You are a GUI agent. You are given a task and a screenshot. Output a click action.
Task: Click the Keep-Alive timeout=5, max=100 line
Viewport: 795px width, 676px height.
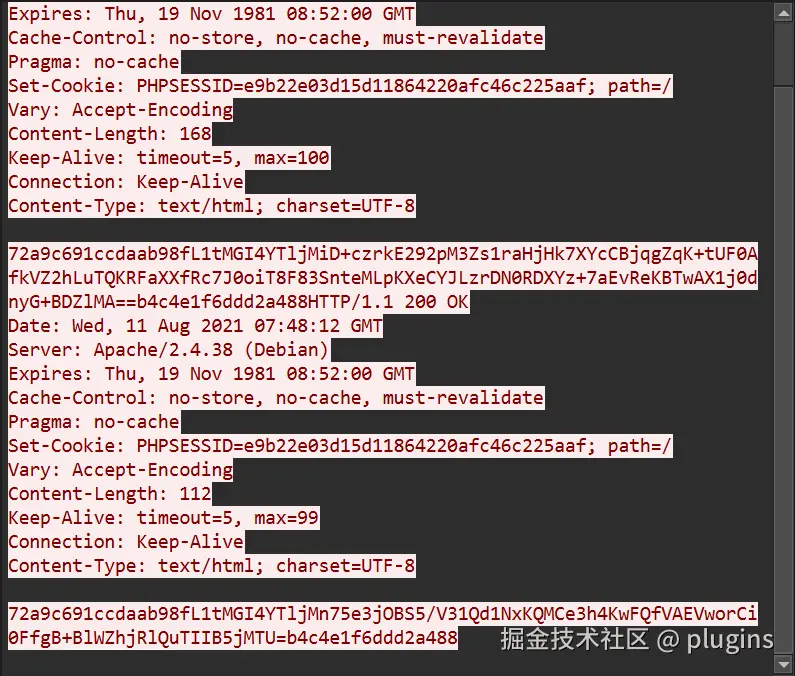coord(169,158)
